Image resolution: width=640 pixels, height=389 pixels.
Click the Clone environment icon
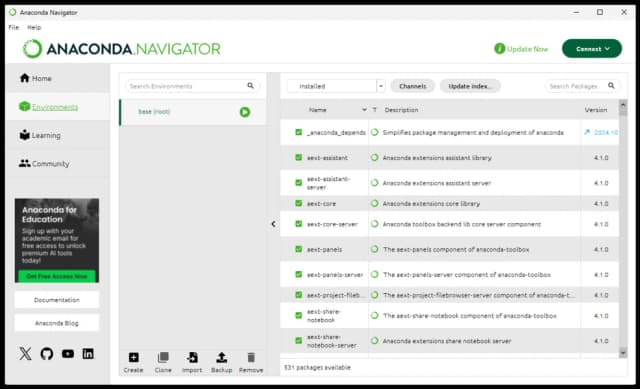163,358
